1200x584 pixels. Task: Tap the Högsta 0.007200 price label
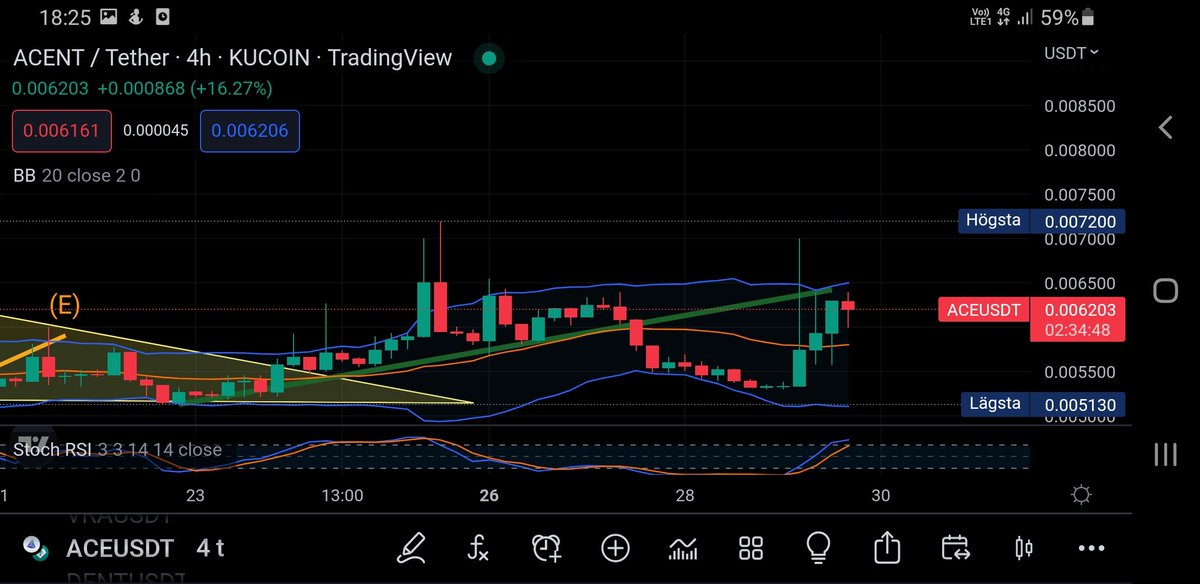[x=1041, y=220]
